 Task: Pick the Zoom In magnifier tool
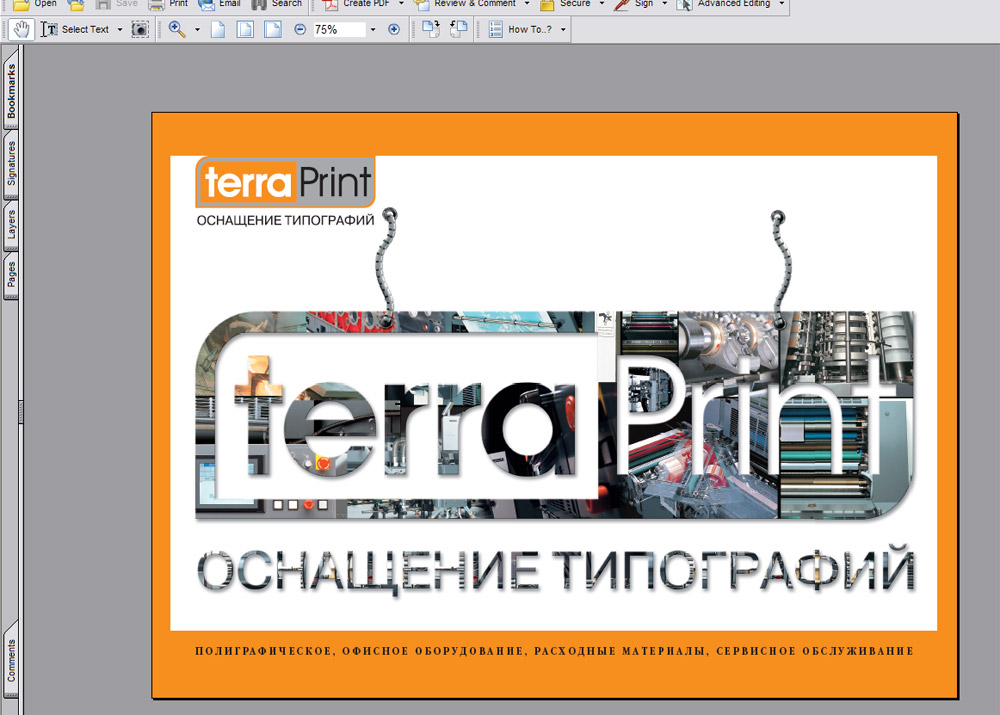coord(177,29)
